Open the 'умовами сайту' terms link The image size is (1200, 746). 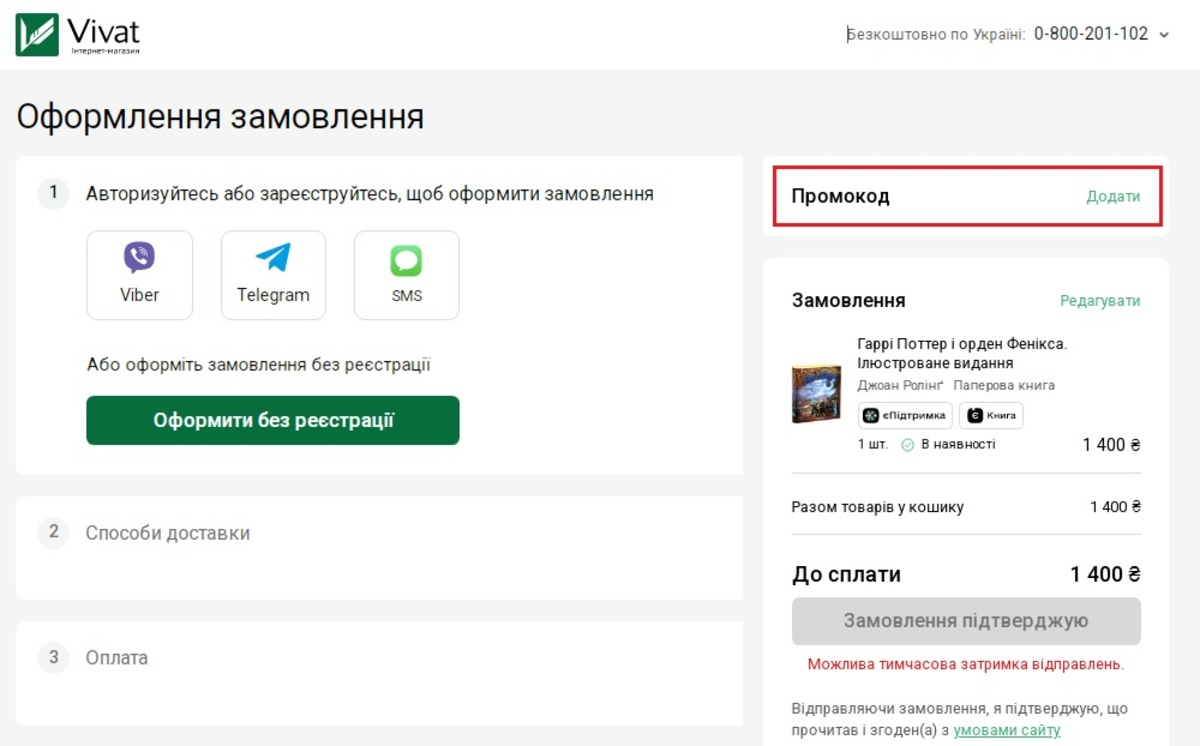tap(1006, 730)
